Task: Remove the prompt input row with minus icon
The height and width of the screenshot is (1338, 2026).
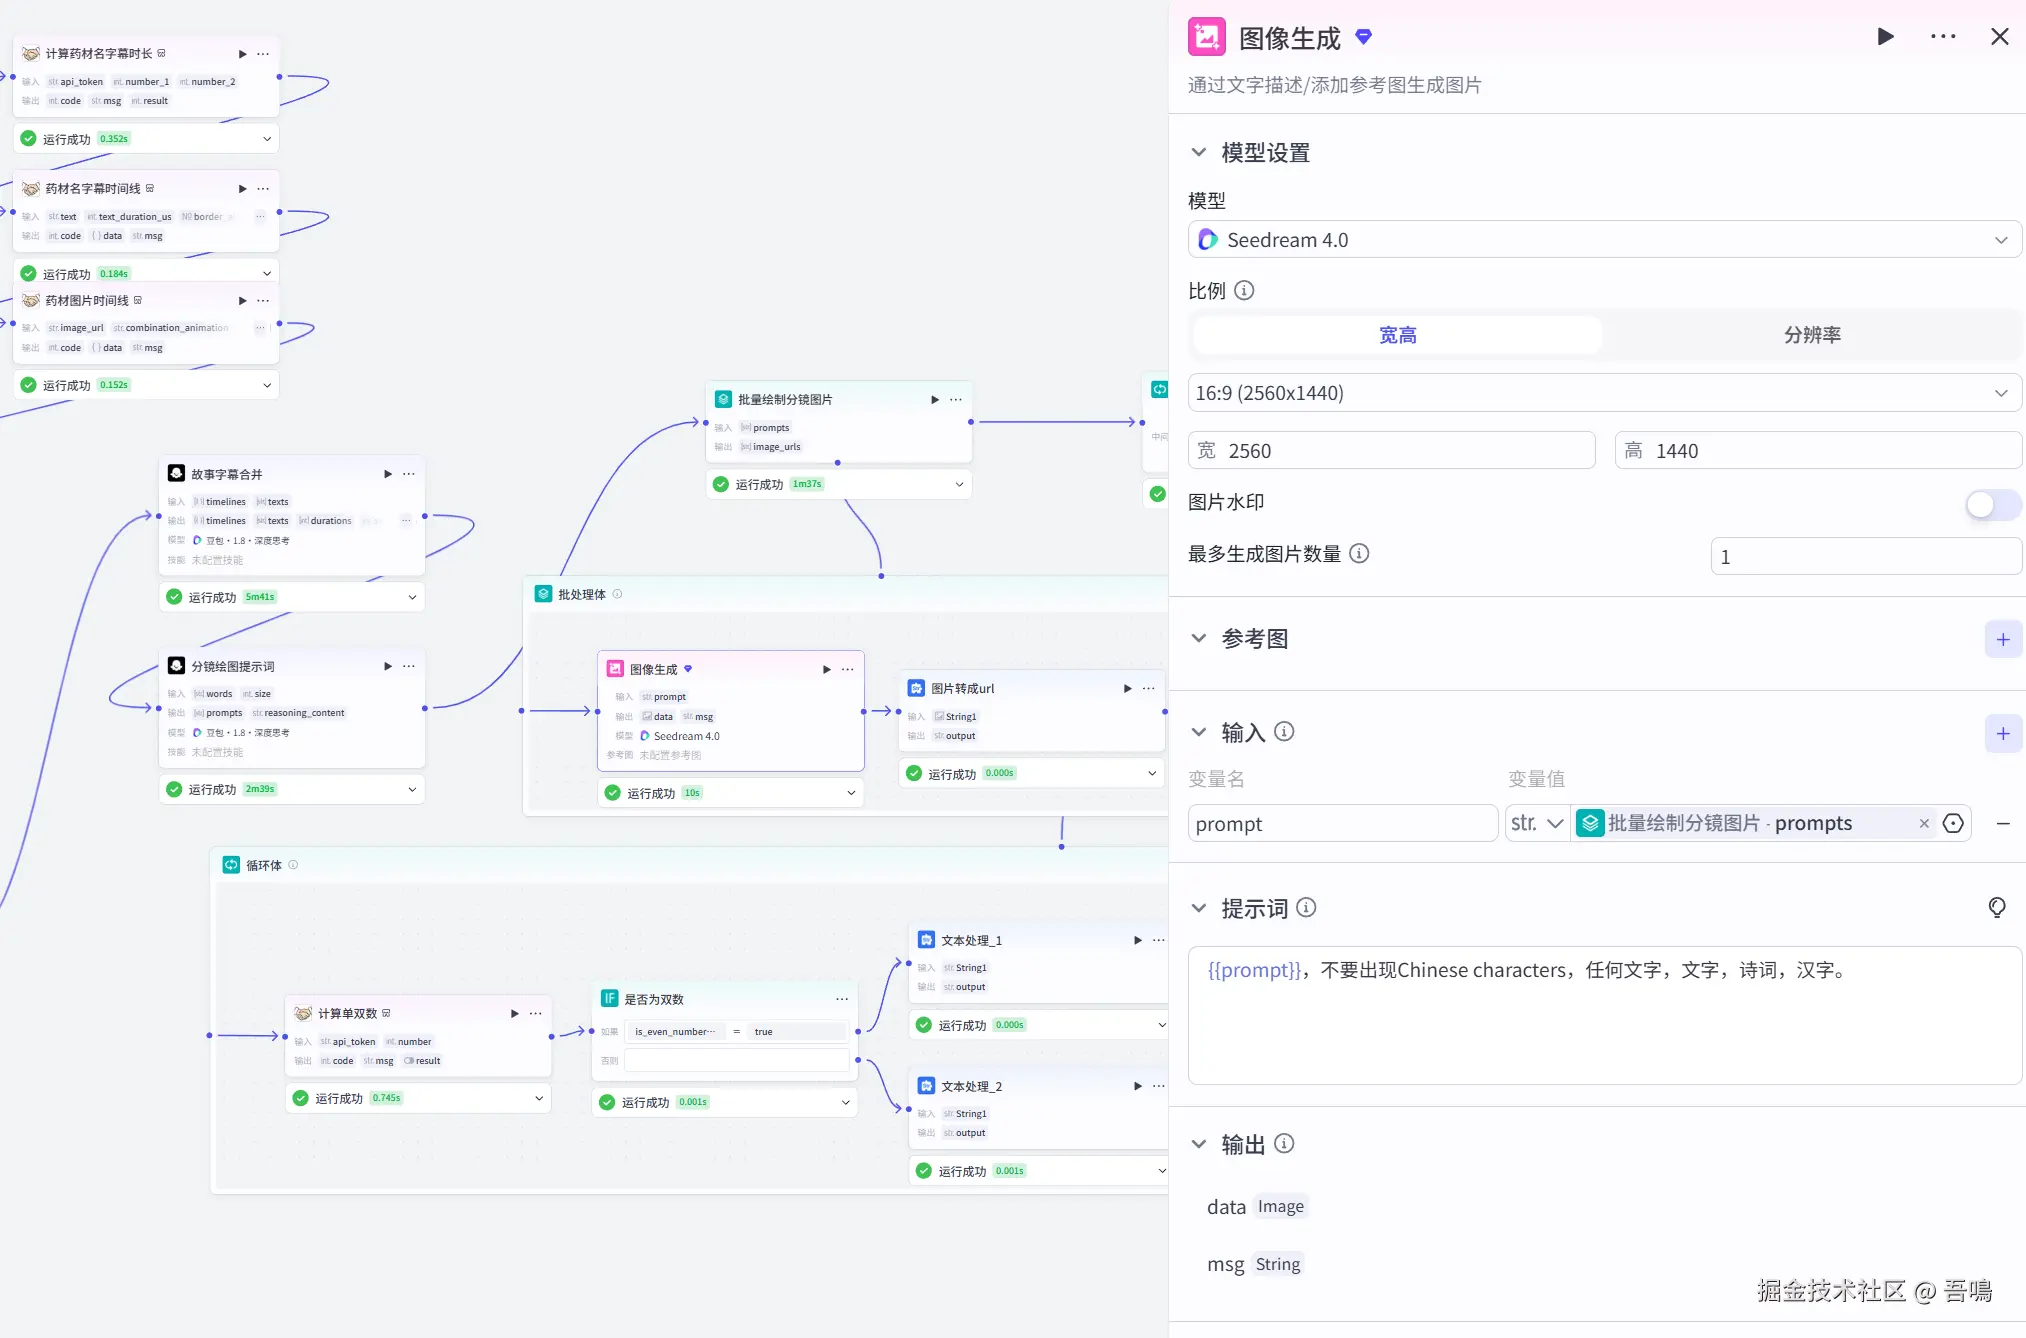Action: [2003, 824]
